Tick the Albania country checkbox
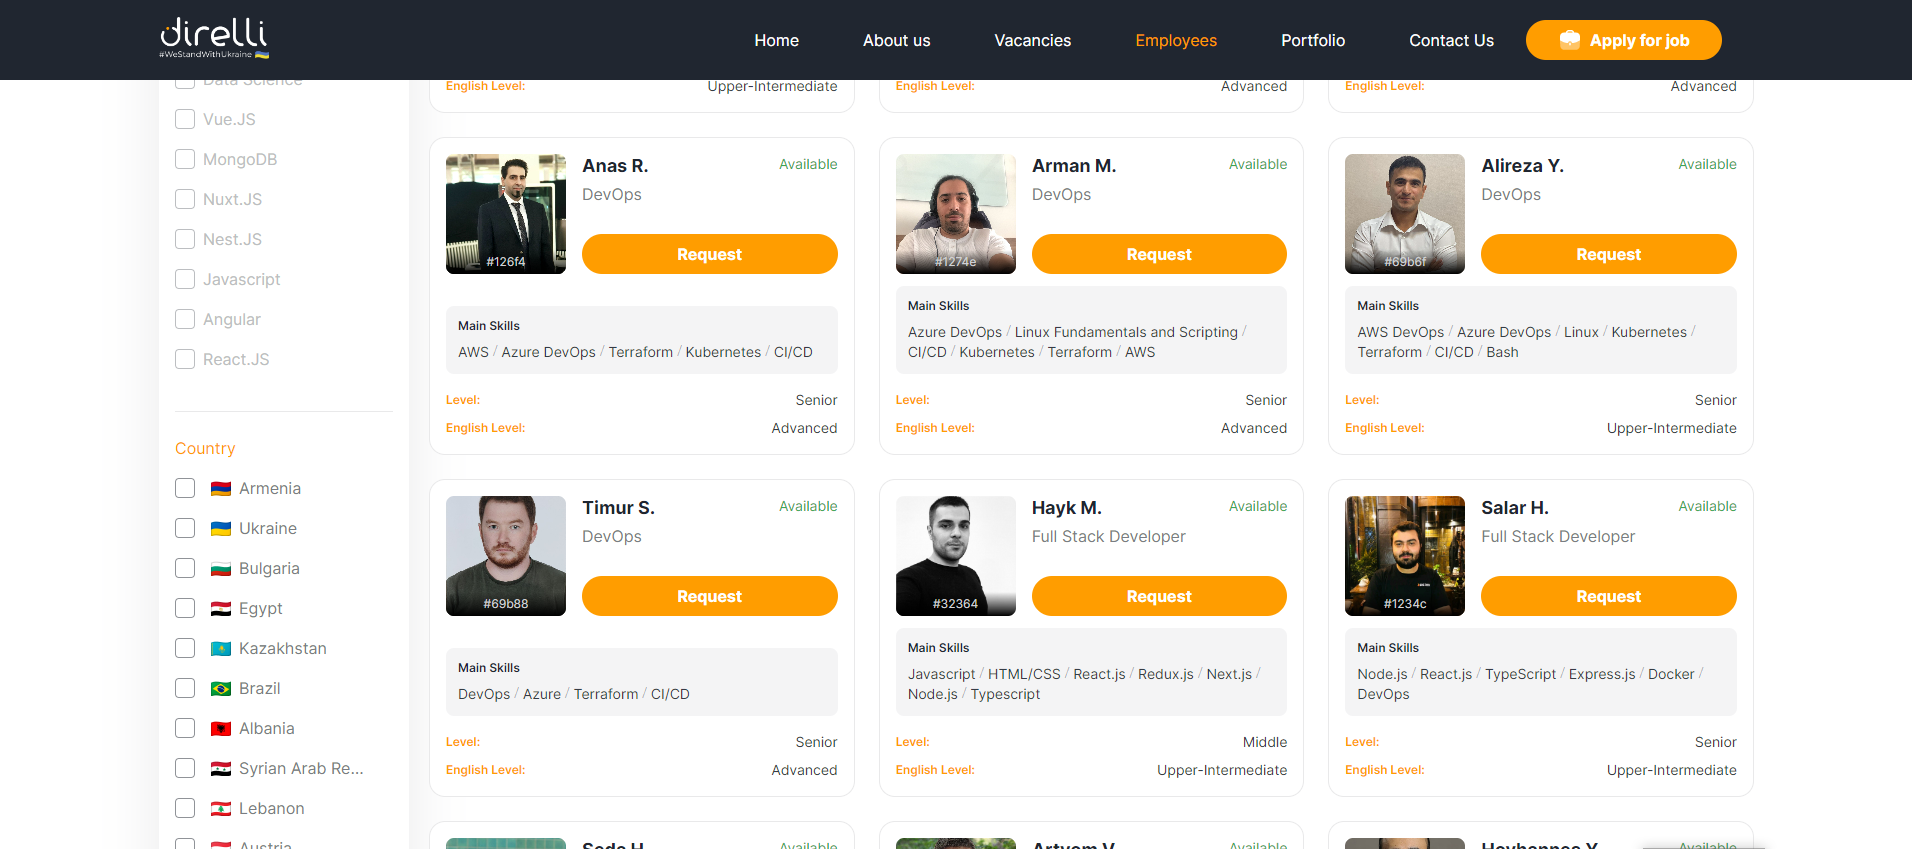 click(185, 728)
